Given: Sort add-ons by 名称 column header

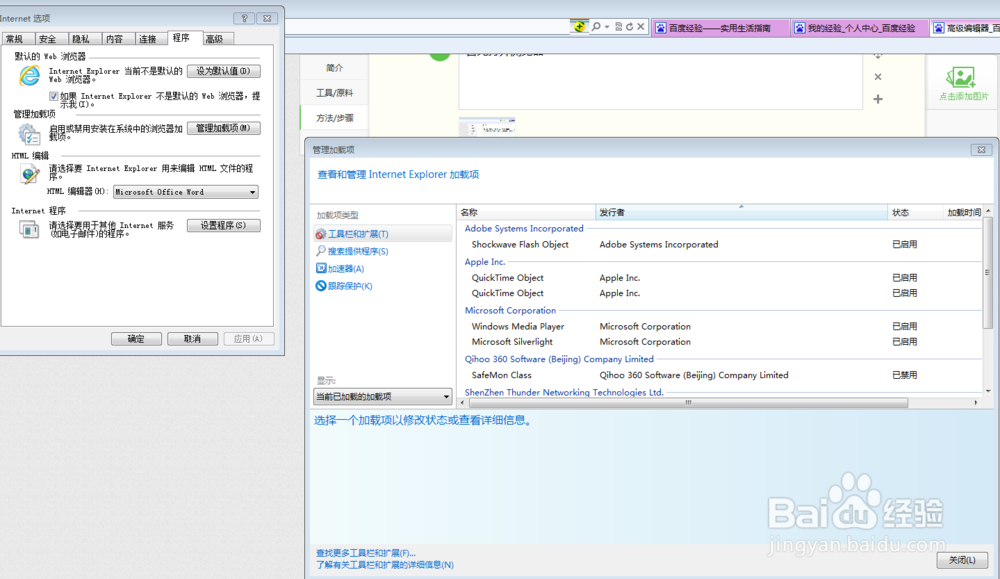Looking at the screenshot, I should point(526,212).
